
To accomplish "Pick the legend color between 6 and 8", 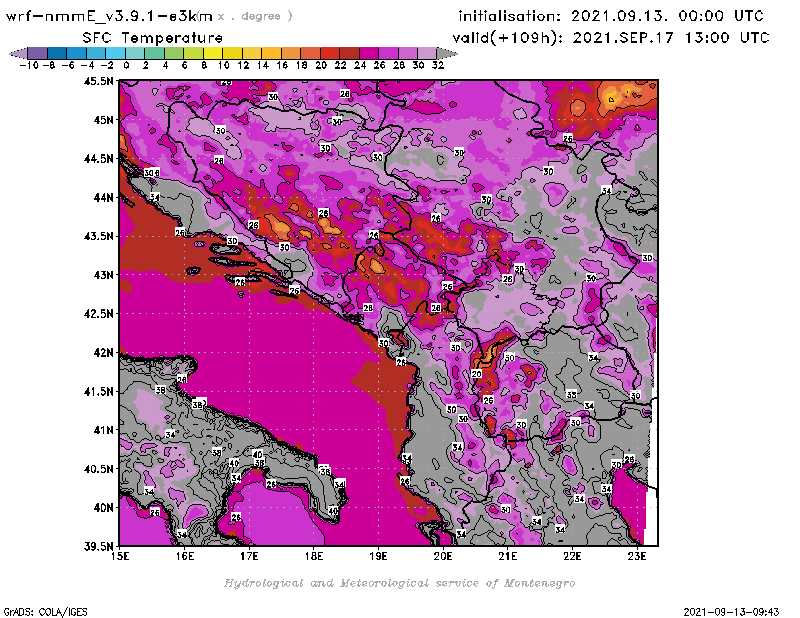I will 193,54.
